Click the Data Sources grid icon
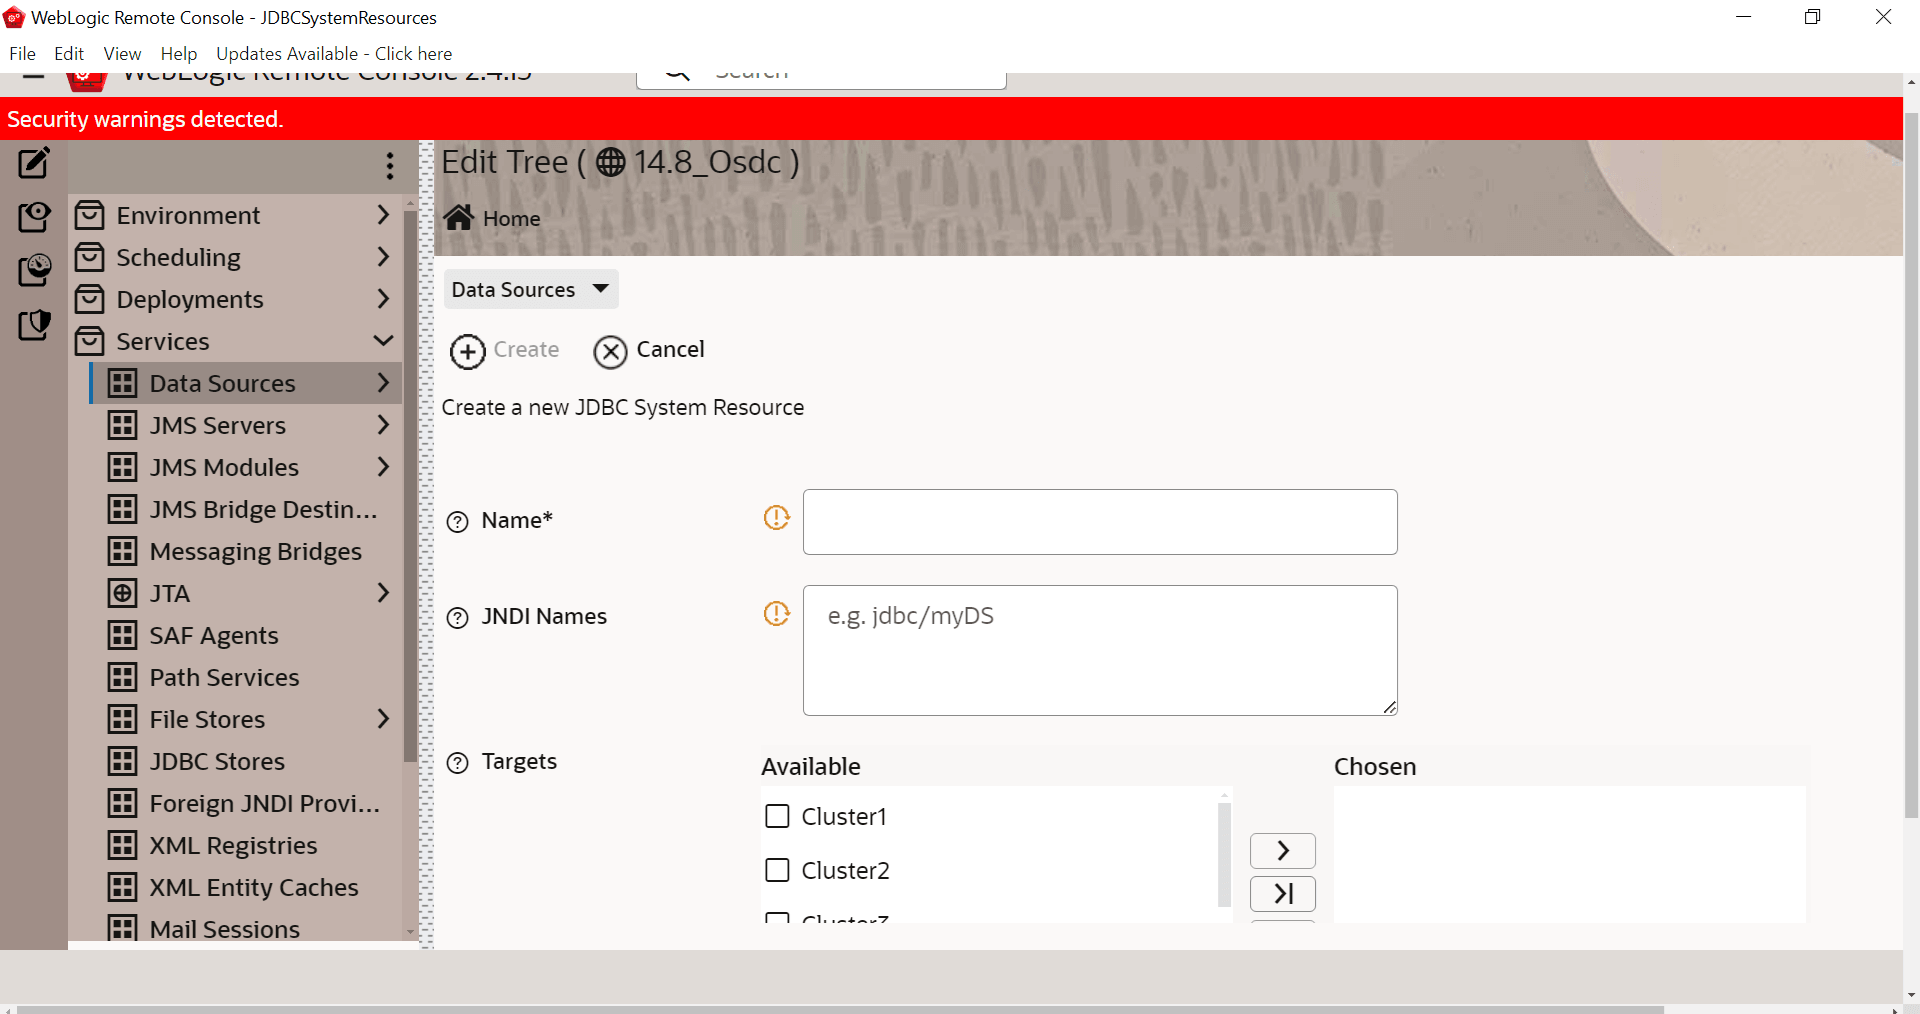 pyautogui.click(x=122, y=383)
